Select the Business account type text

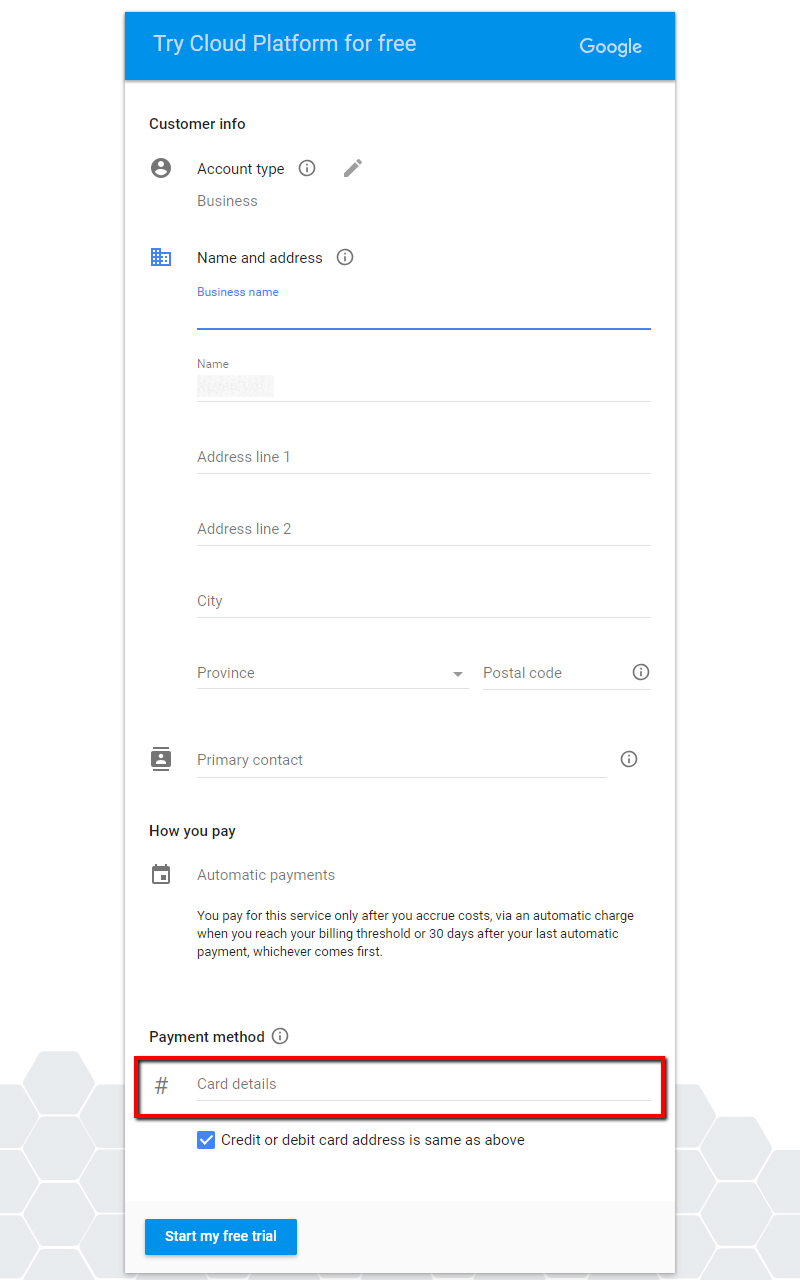227,200
